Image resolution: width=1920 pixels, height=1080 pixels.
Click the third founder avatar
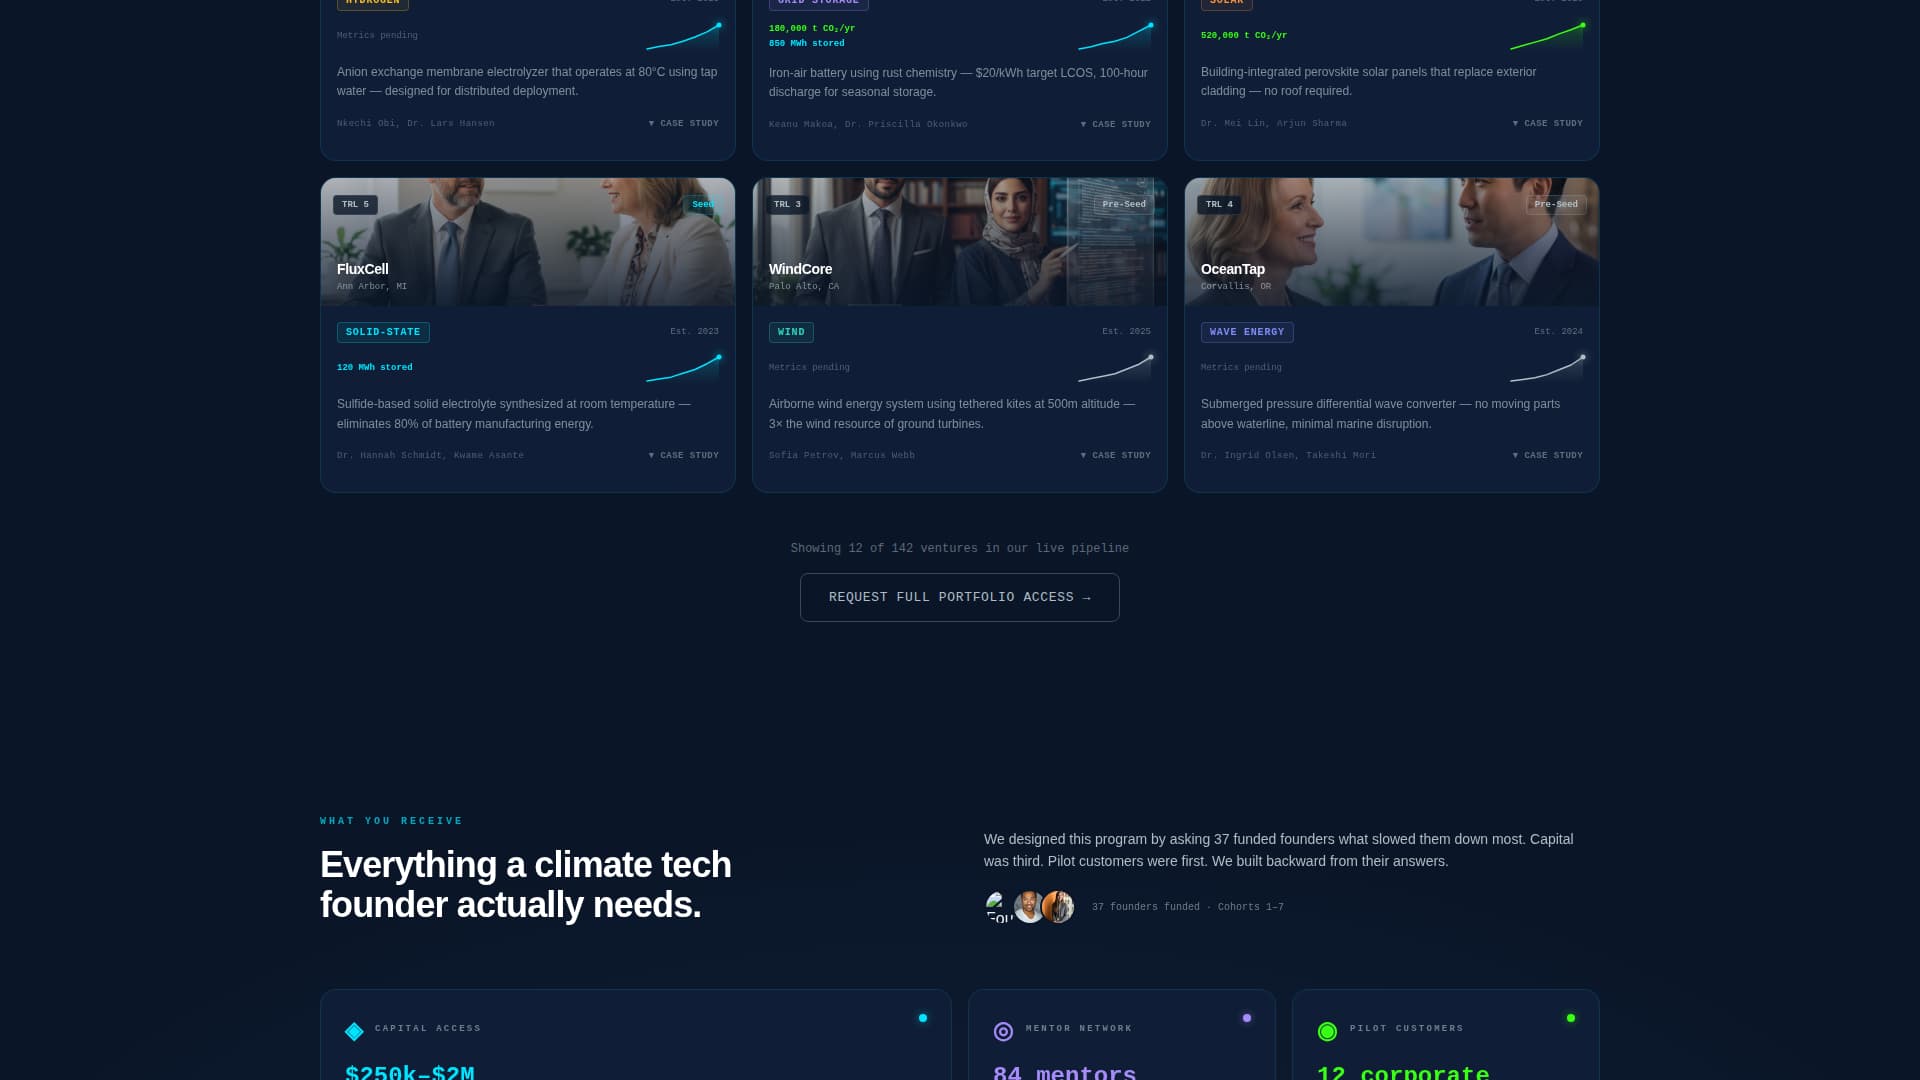(x=1058, y=907)
